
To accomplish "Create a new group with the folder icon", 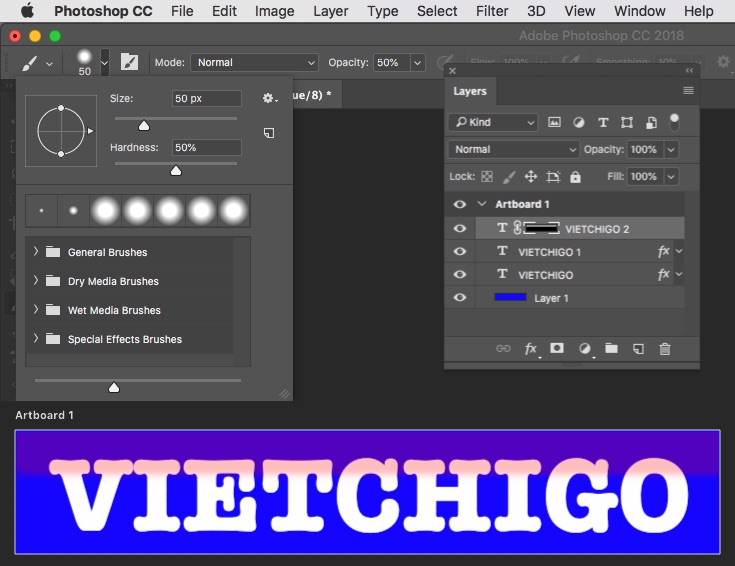I will (611, 349).
